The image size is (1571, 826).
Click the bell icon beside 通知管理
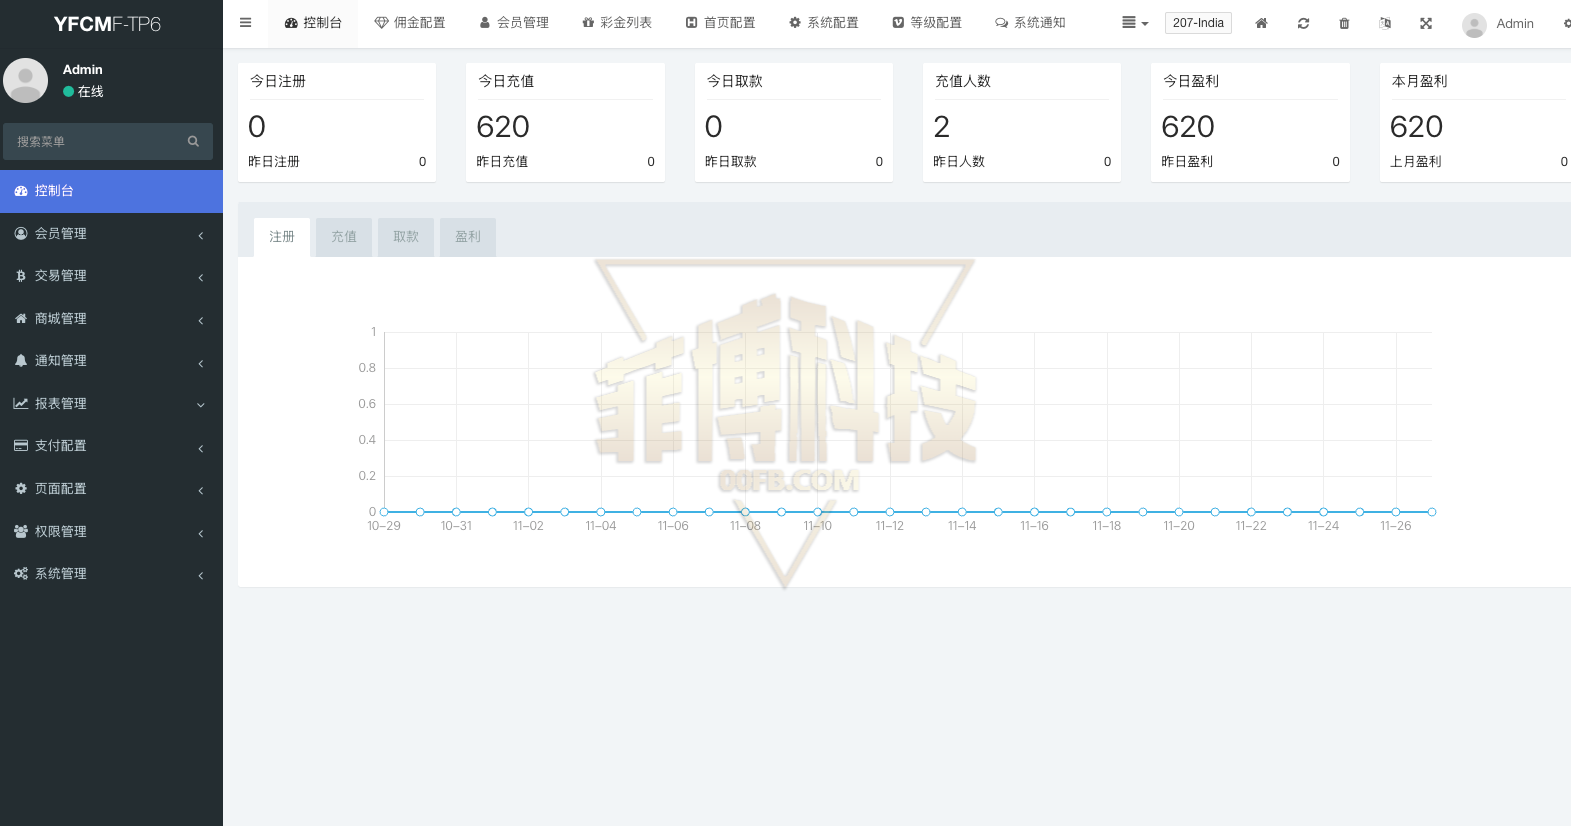[x=21, y=361]
